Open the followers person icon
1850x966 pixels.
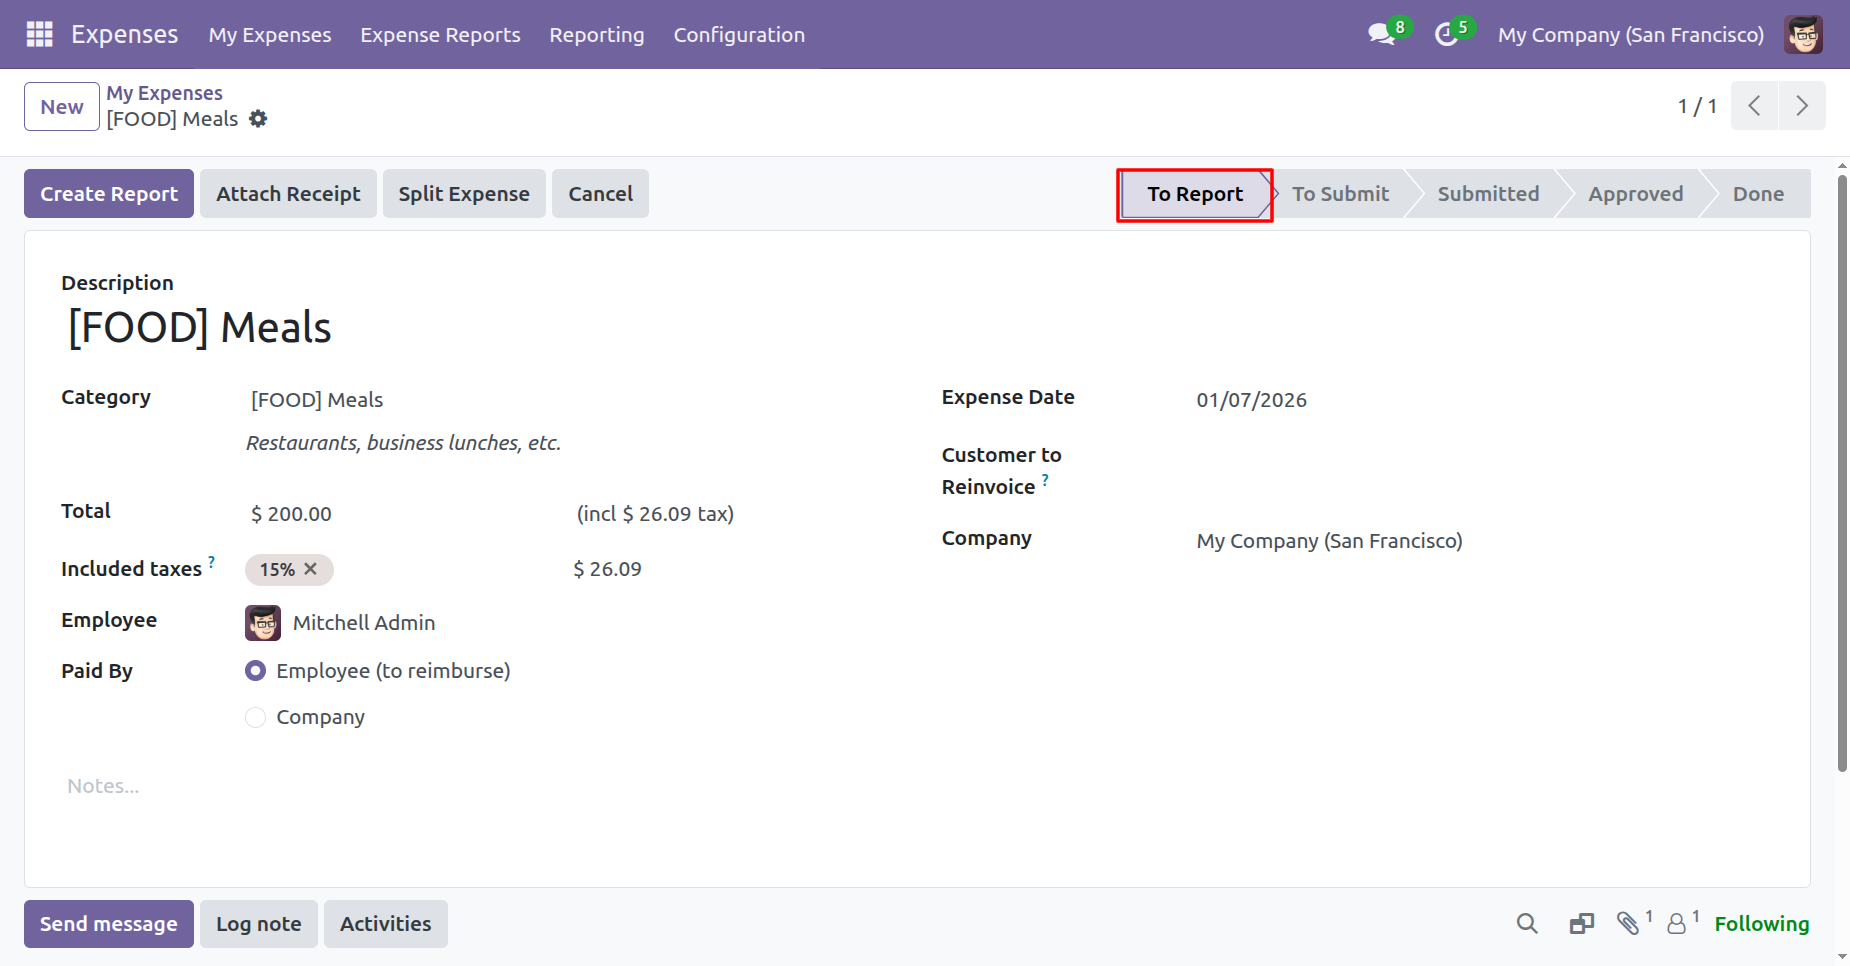(1677, 923)
